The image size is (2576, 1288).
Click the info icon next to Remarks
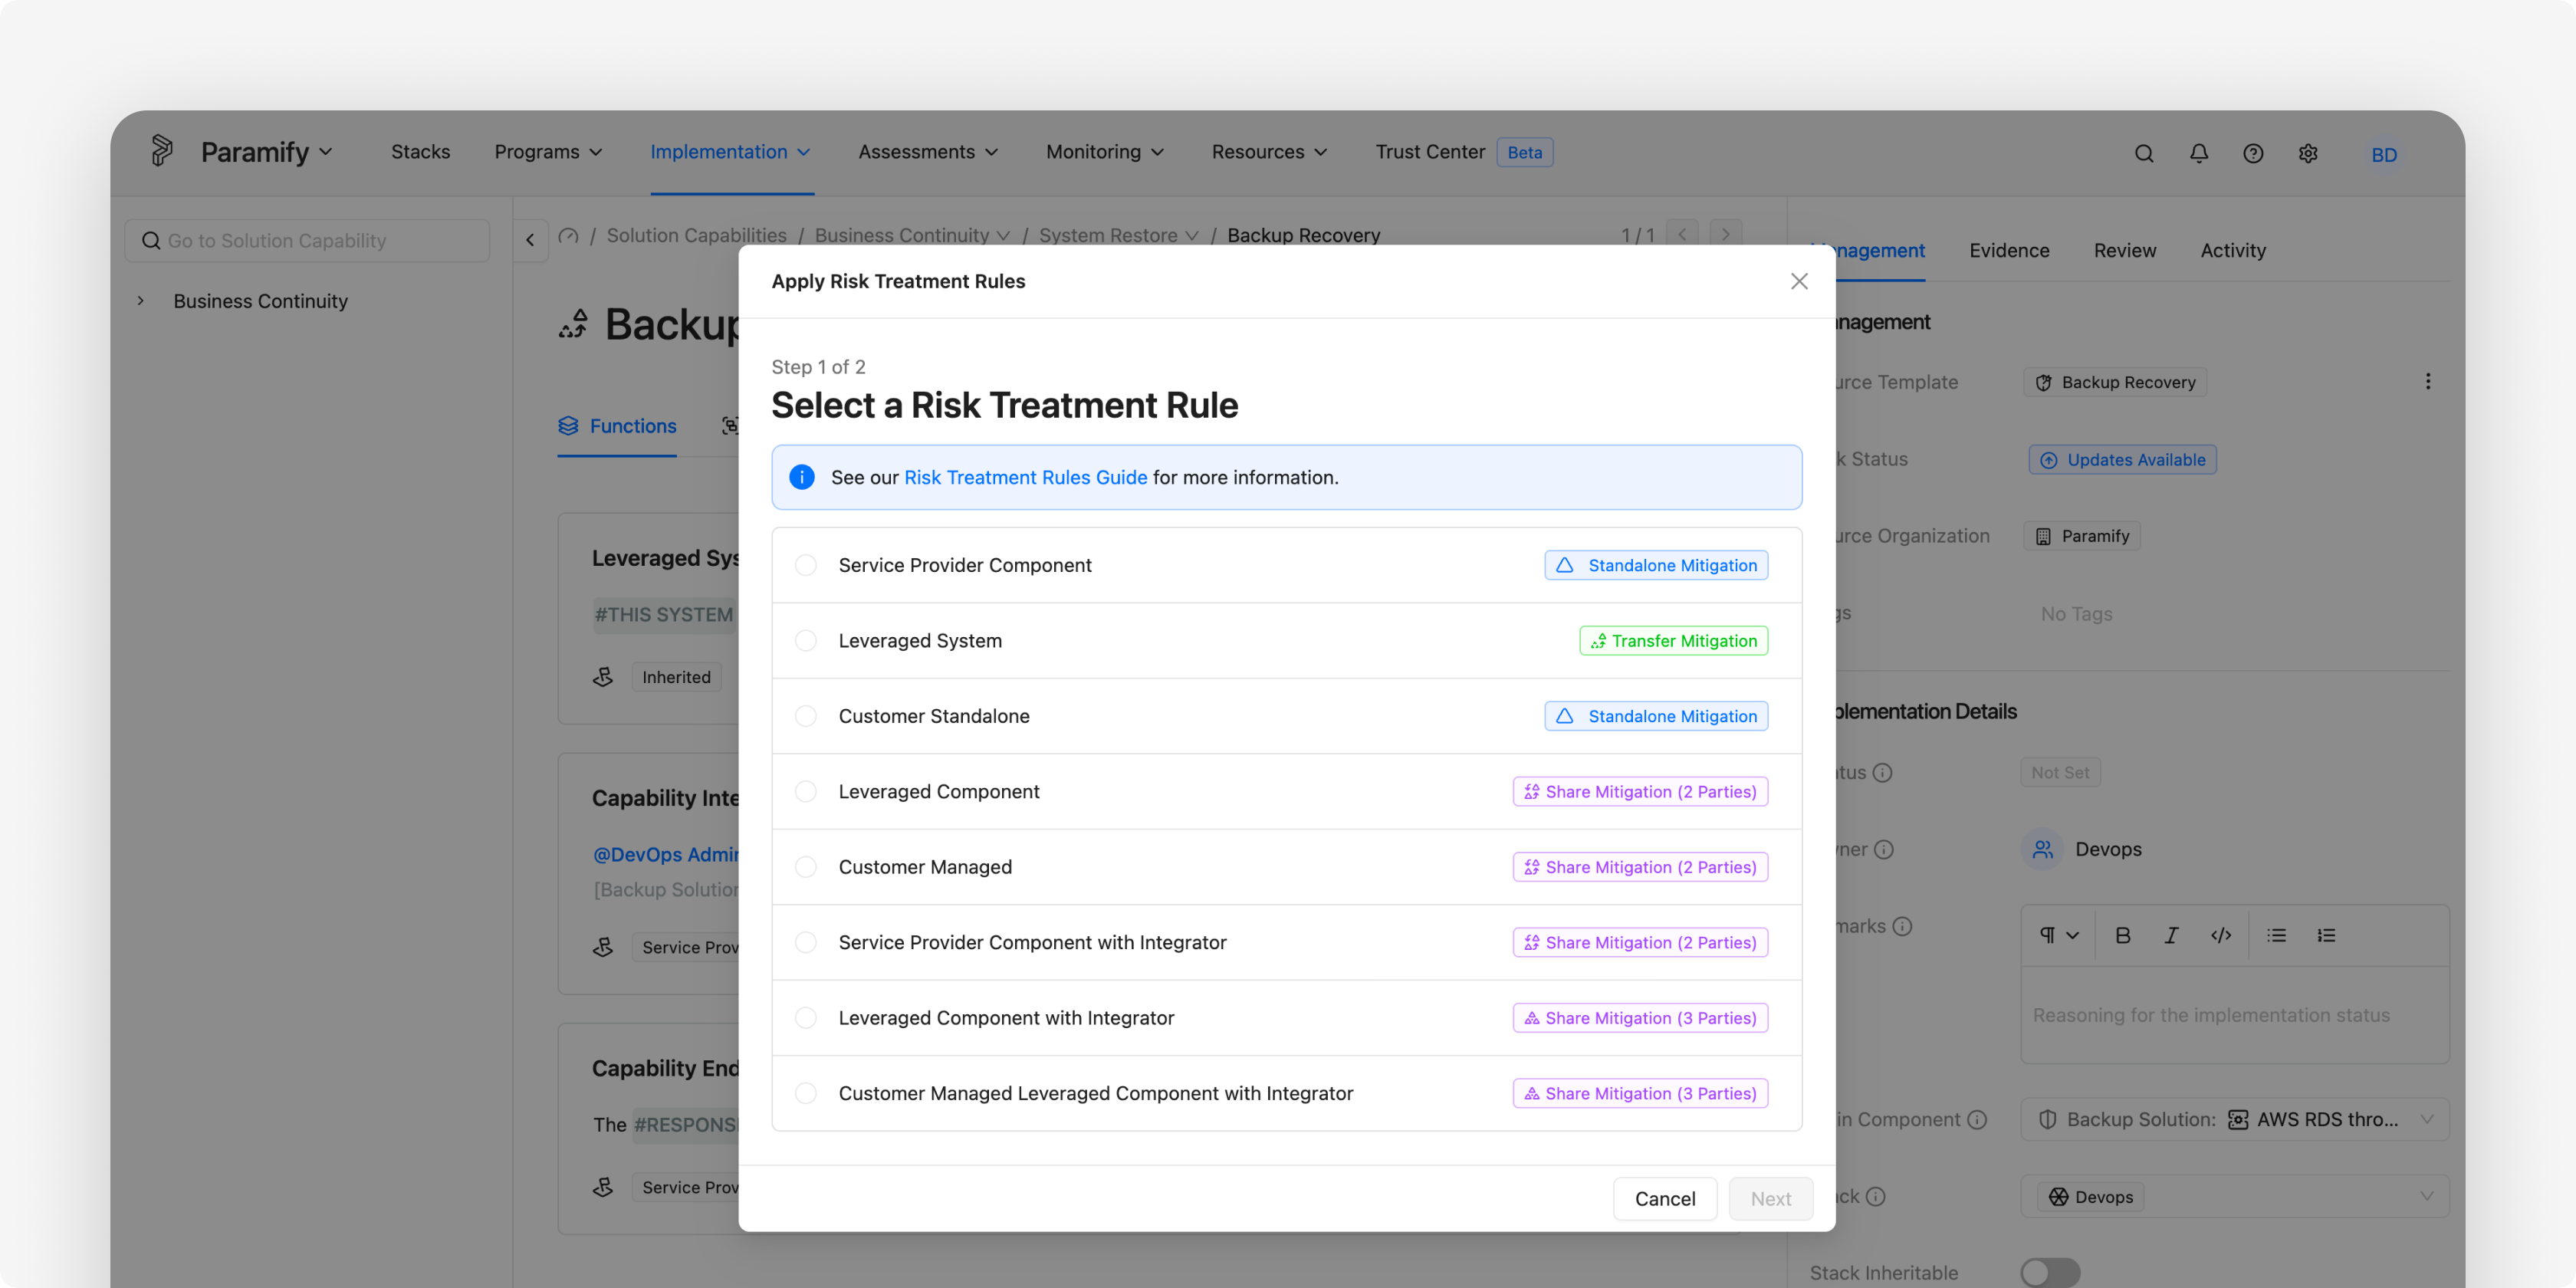pyautogui.click(x=1902, y=926)
